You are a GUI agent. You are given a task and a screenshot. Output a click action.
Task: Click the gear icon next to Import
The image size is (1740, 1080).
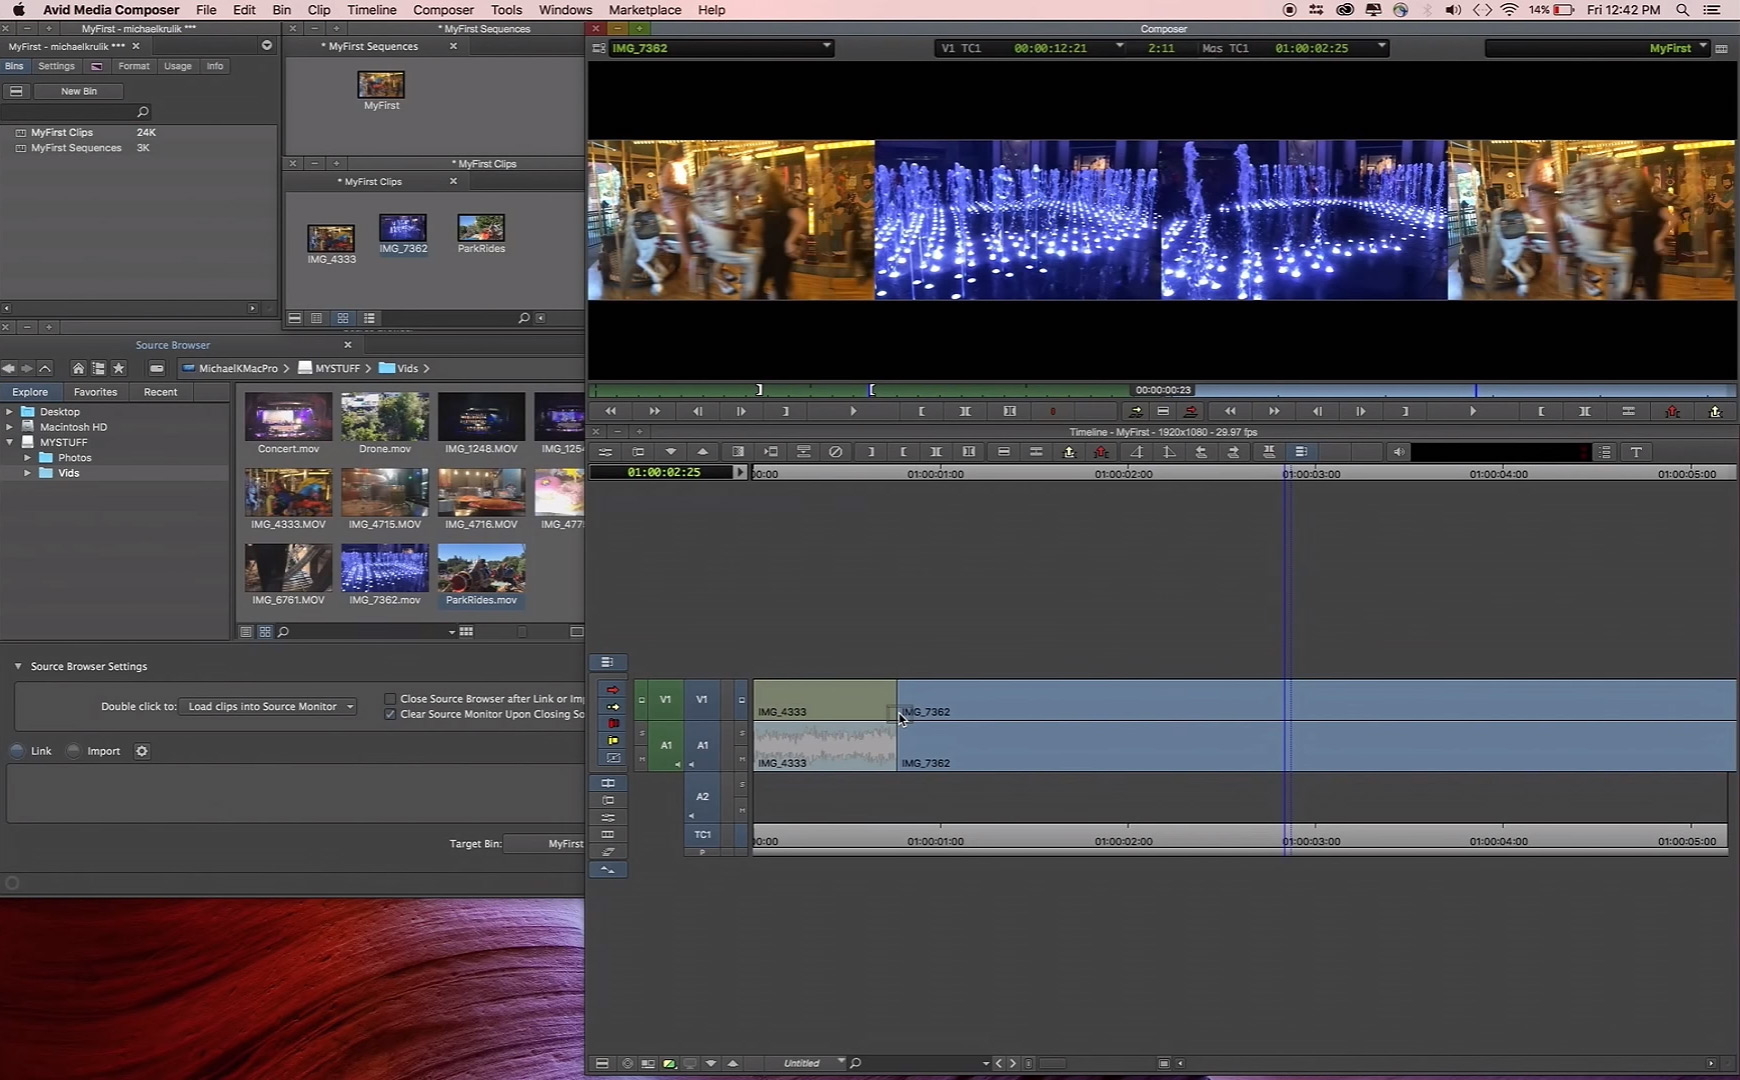[x=142, y=751]
